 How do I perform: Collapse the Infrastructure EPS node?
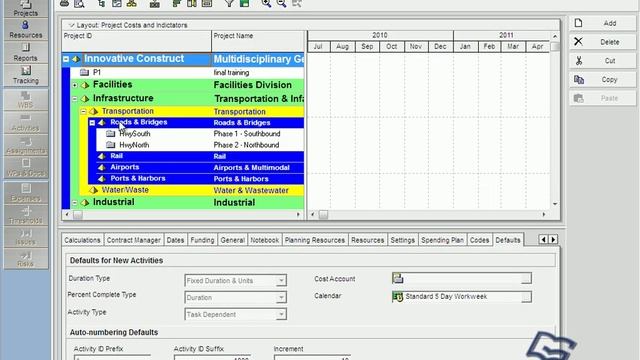coord(75,99)
